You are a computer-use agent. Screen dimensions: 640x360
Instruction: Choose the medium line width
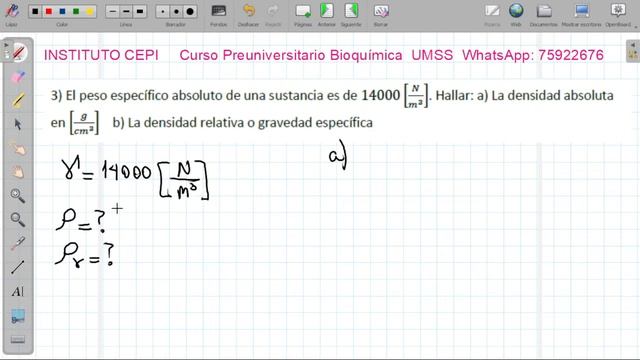(126, 11)
